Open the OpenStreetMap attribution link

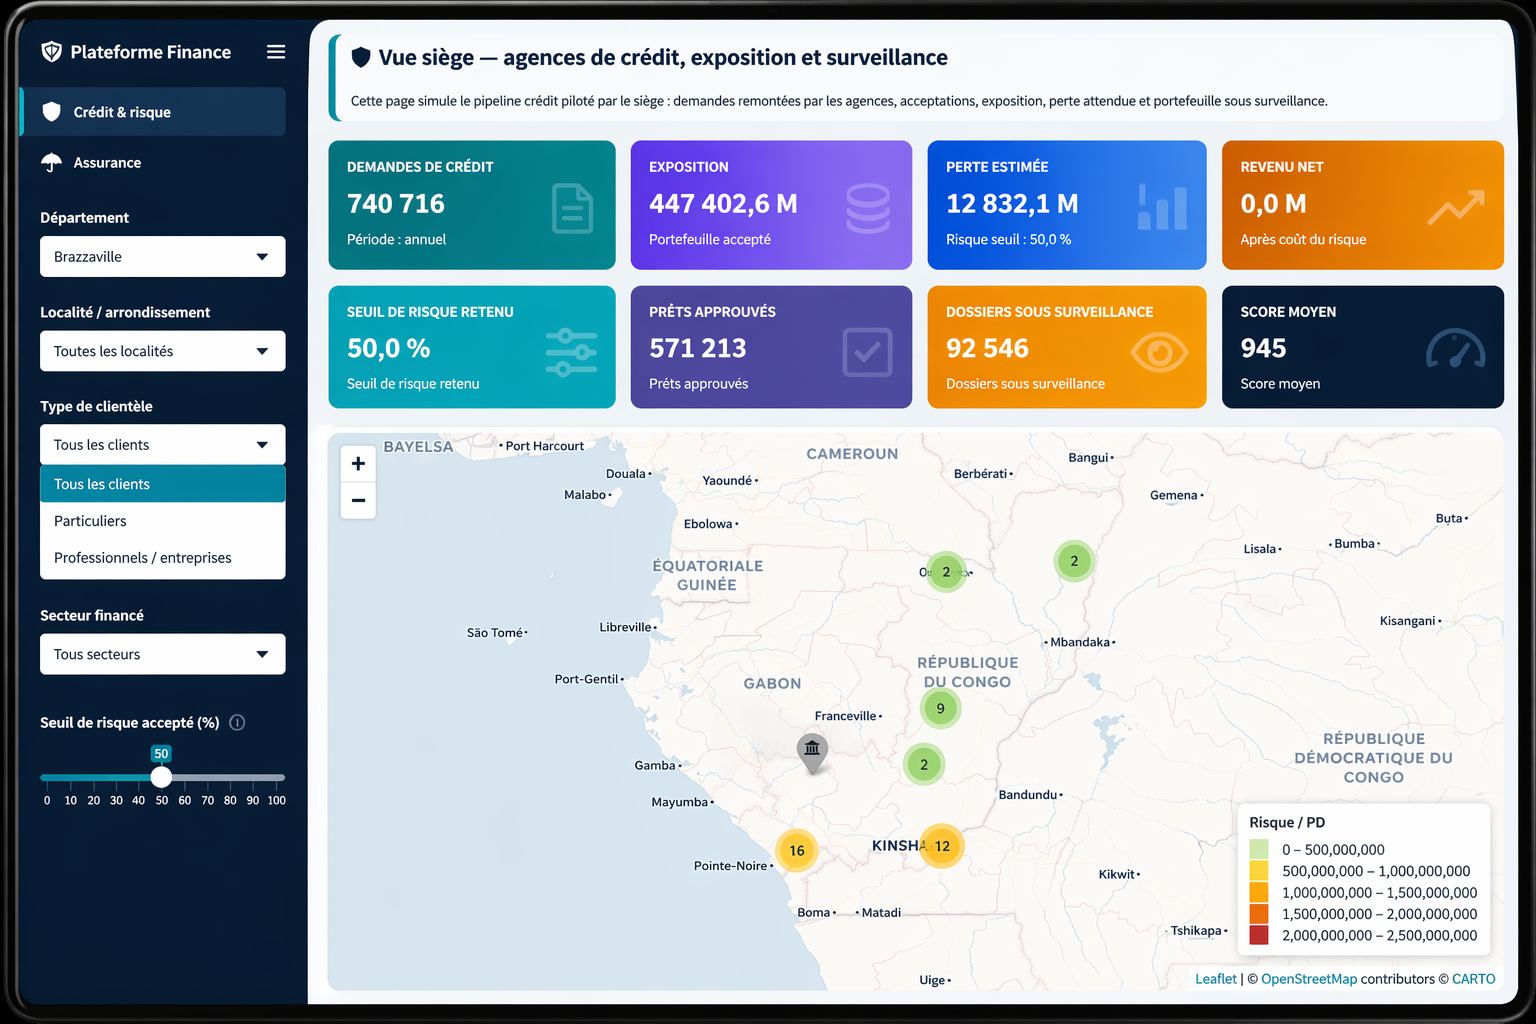point(1309,979)
